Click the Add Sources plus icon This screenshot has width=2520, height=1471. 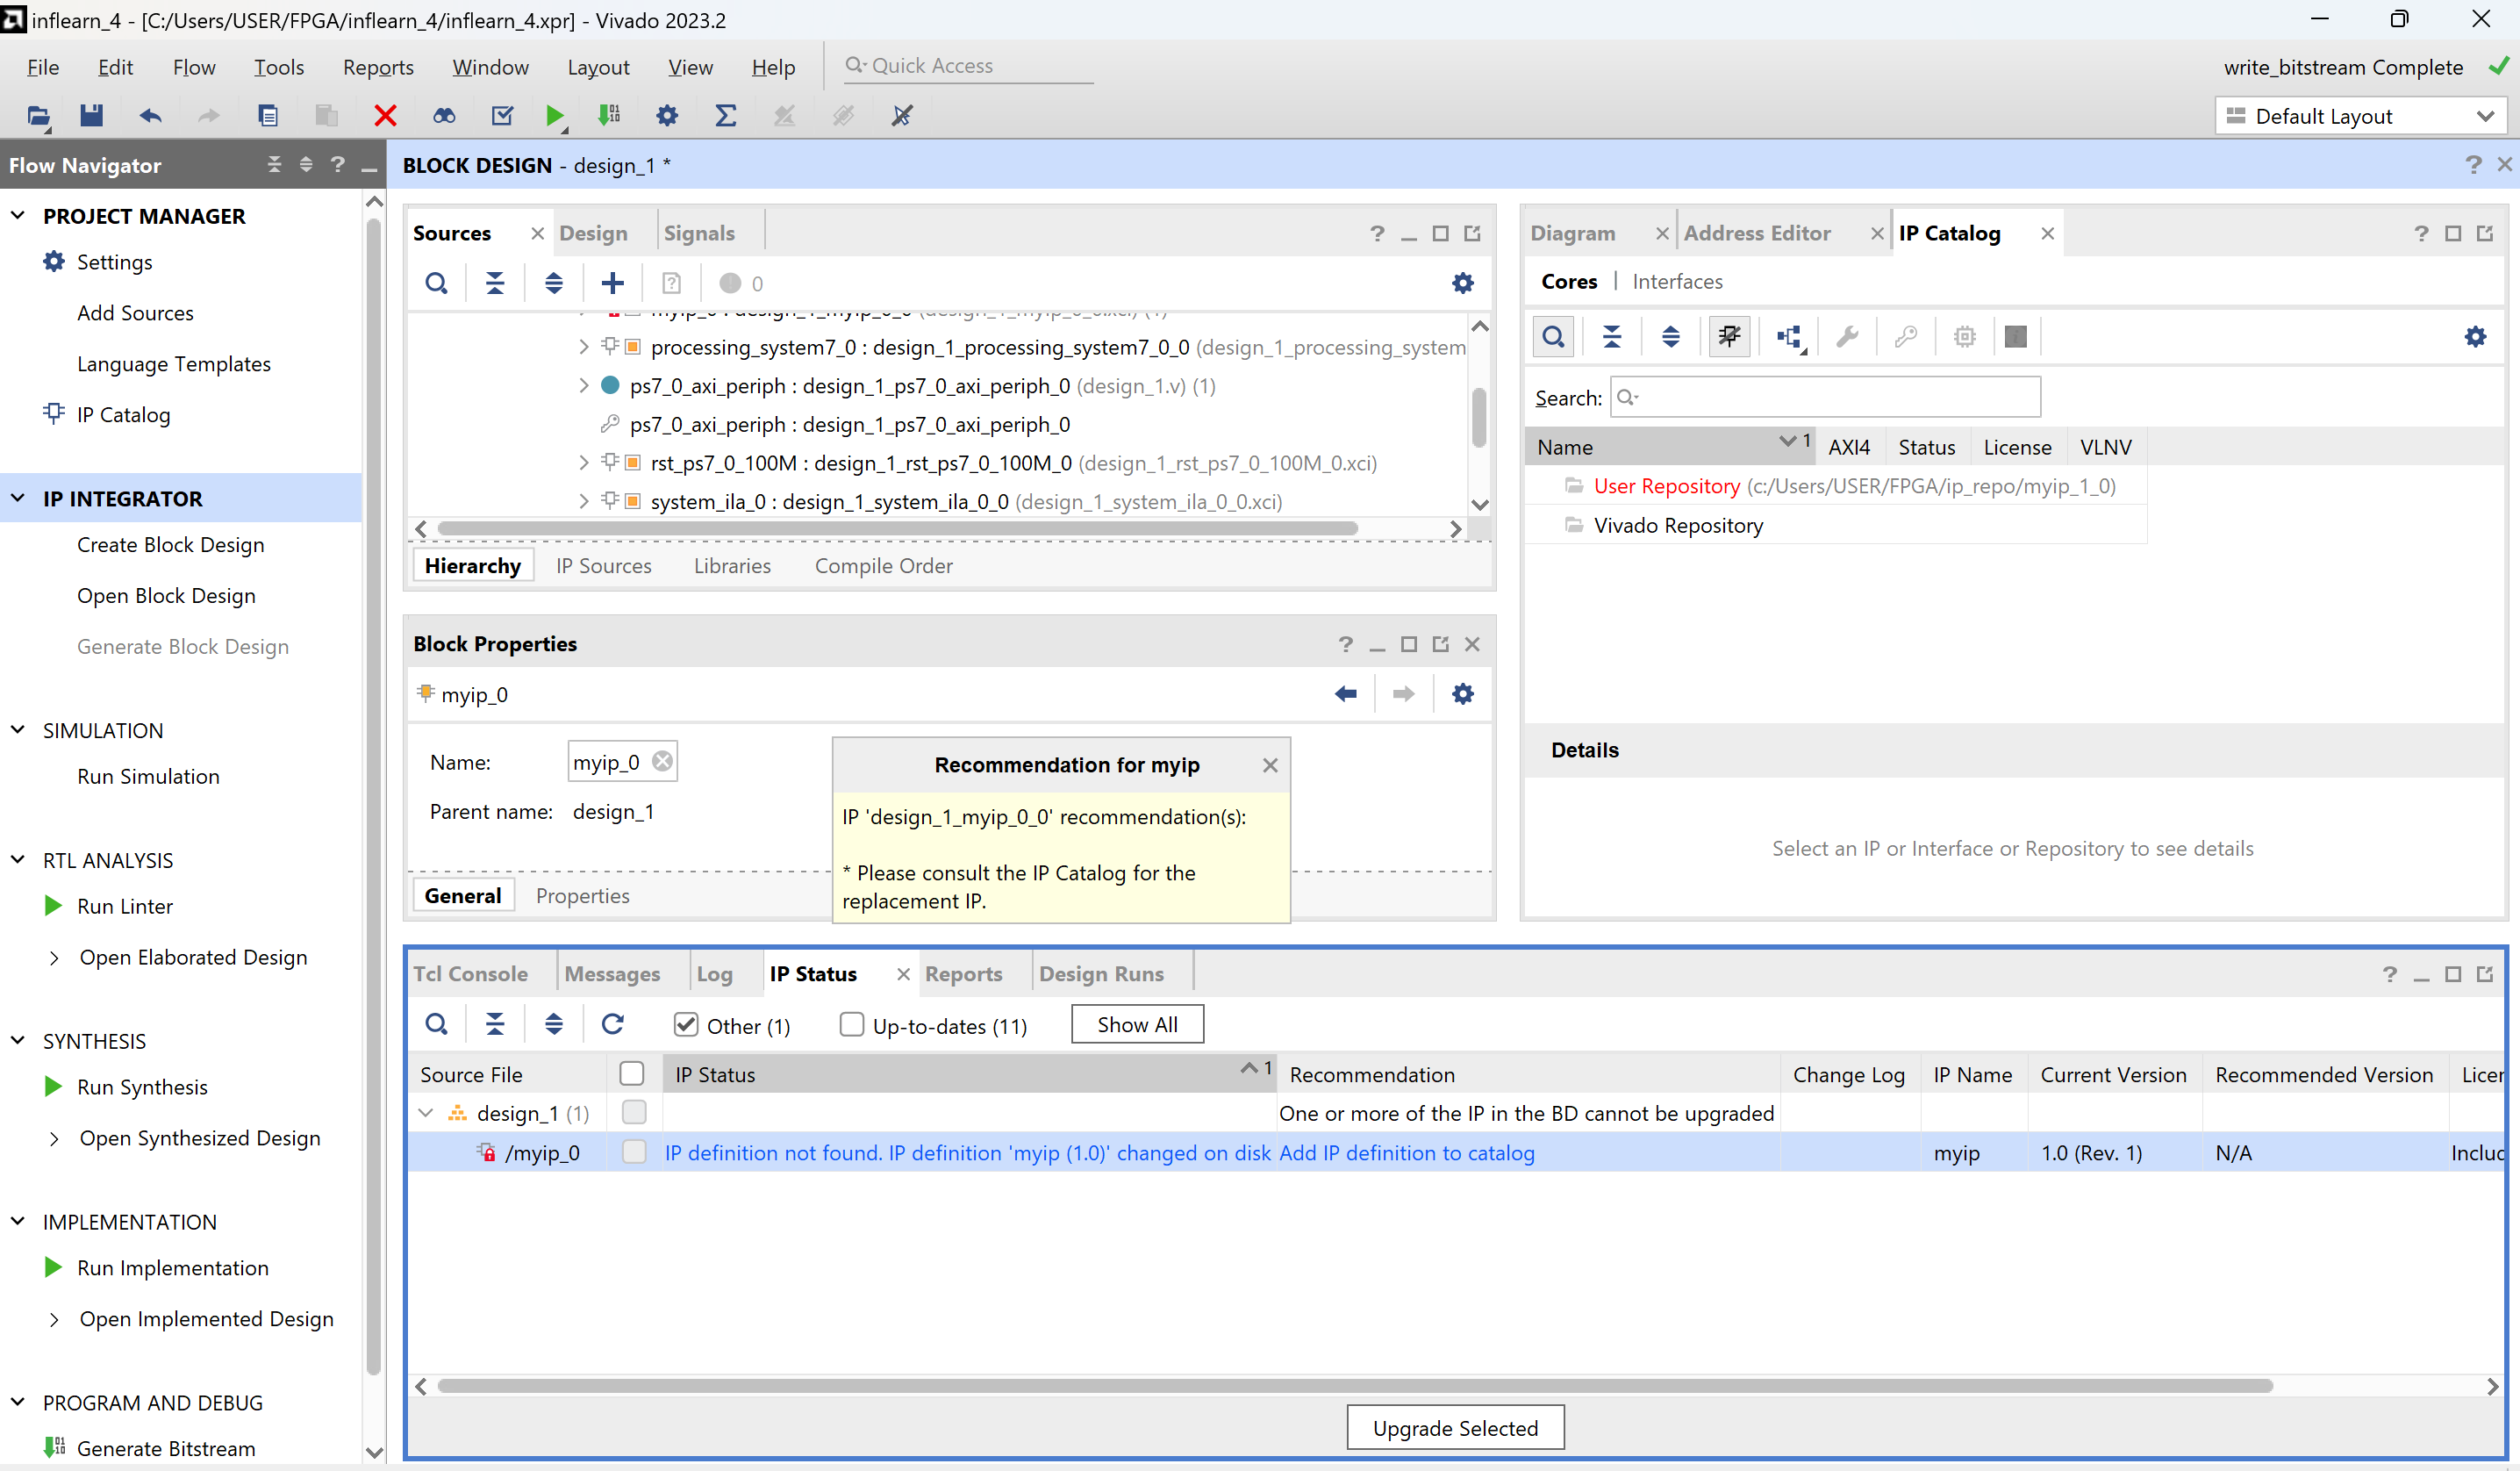[x=613, y=283]
